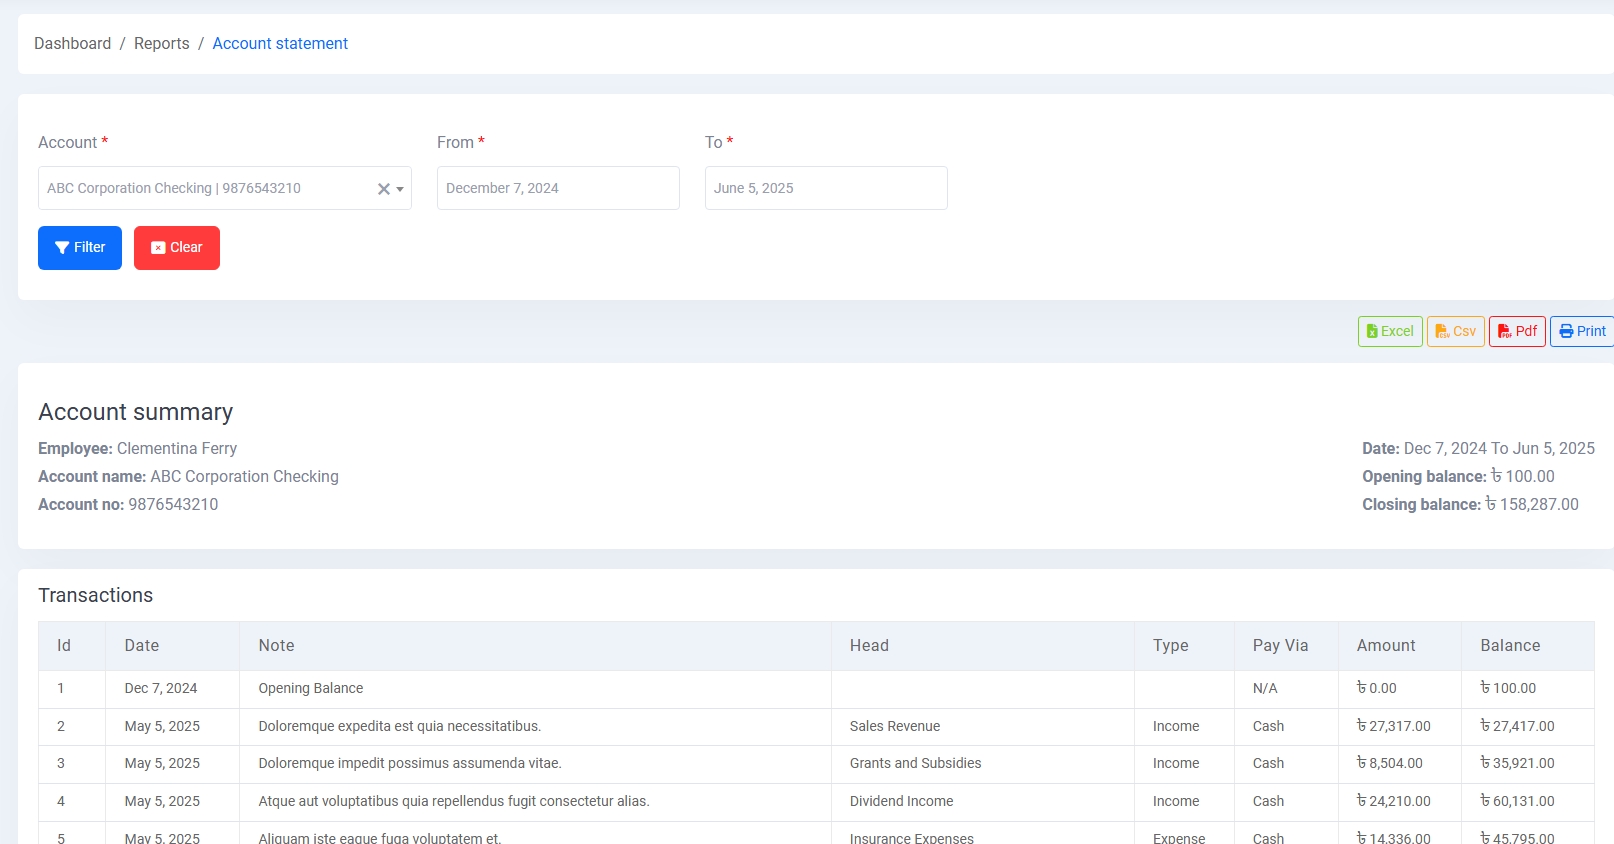Select the Opening Balance transaction row
Image resolution: width=1614 pixels, height=844 pixels.
coord(310,689)
